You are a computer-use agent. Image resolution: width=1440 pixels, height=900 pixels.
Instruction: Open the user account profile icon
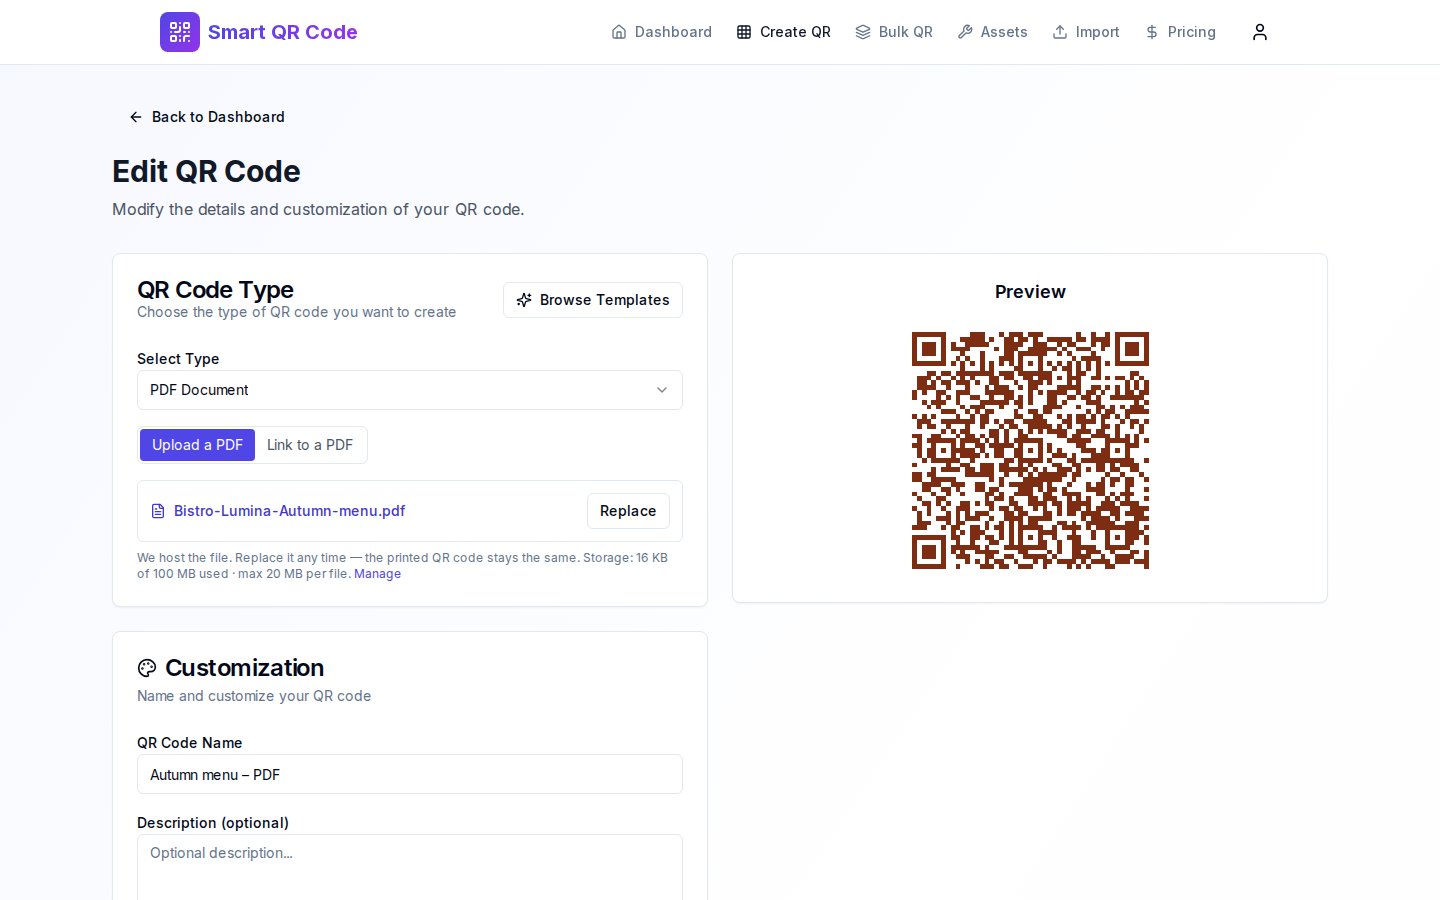1260,32
